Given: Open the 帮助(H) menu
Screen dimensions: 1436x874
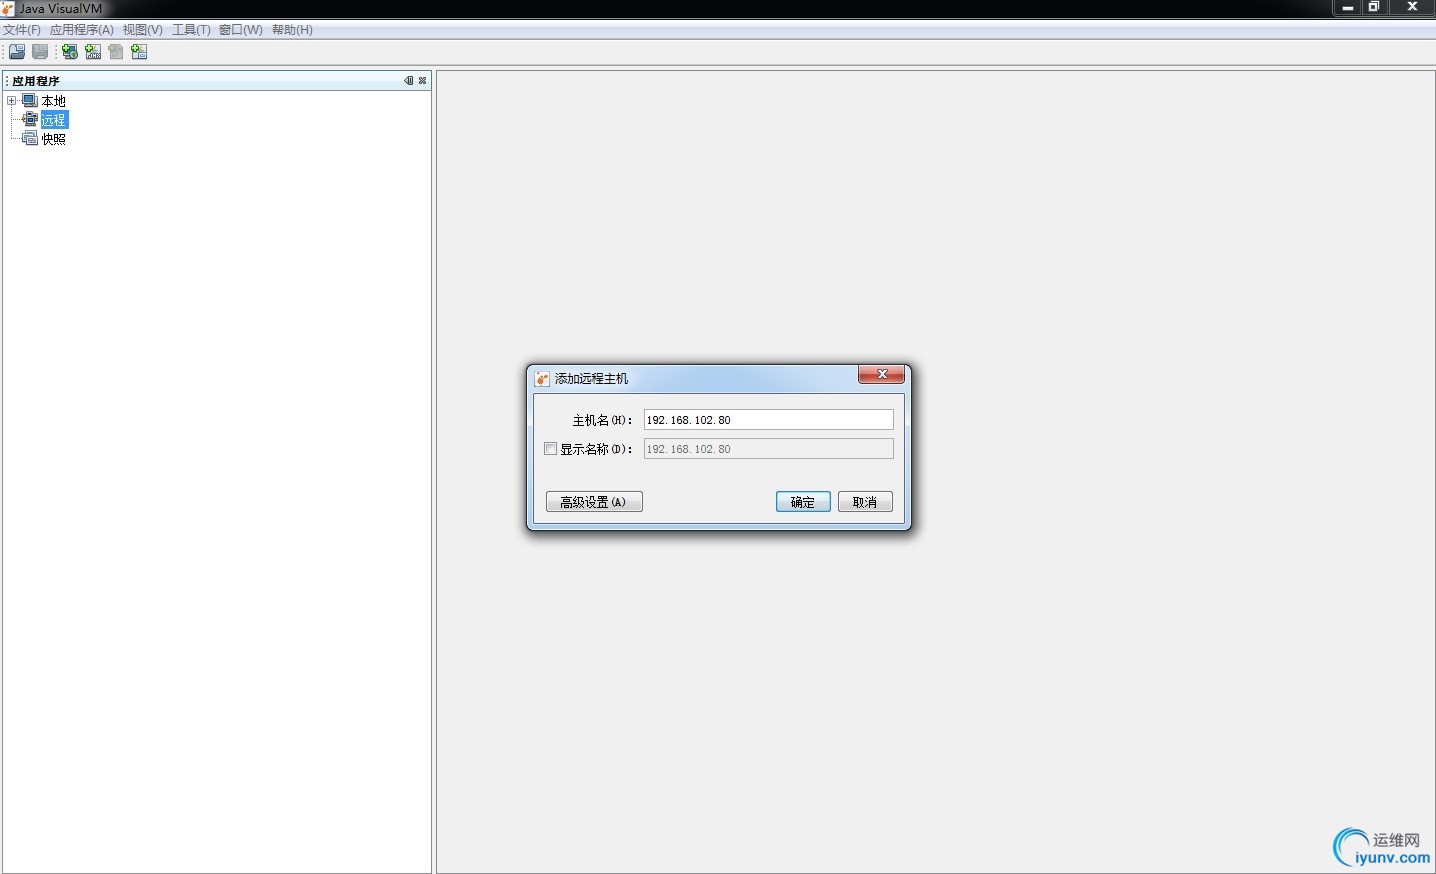Looking at the screenshot, I should tap(292, 30).
